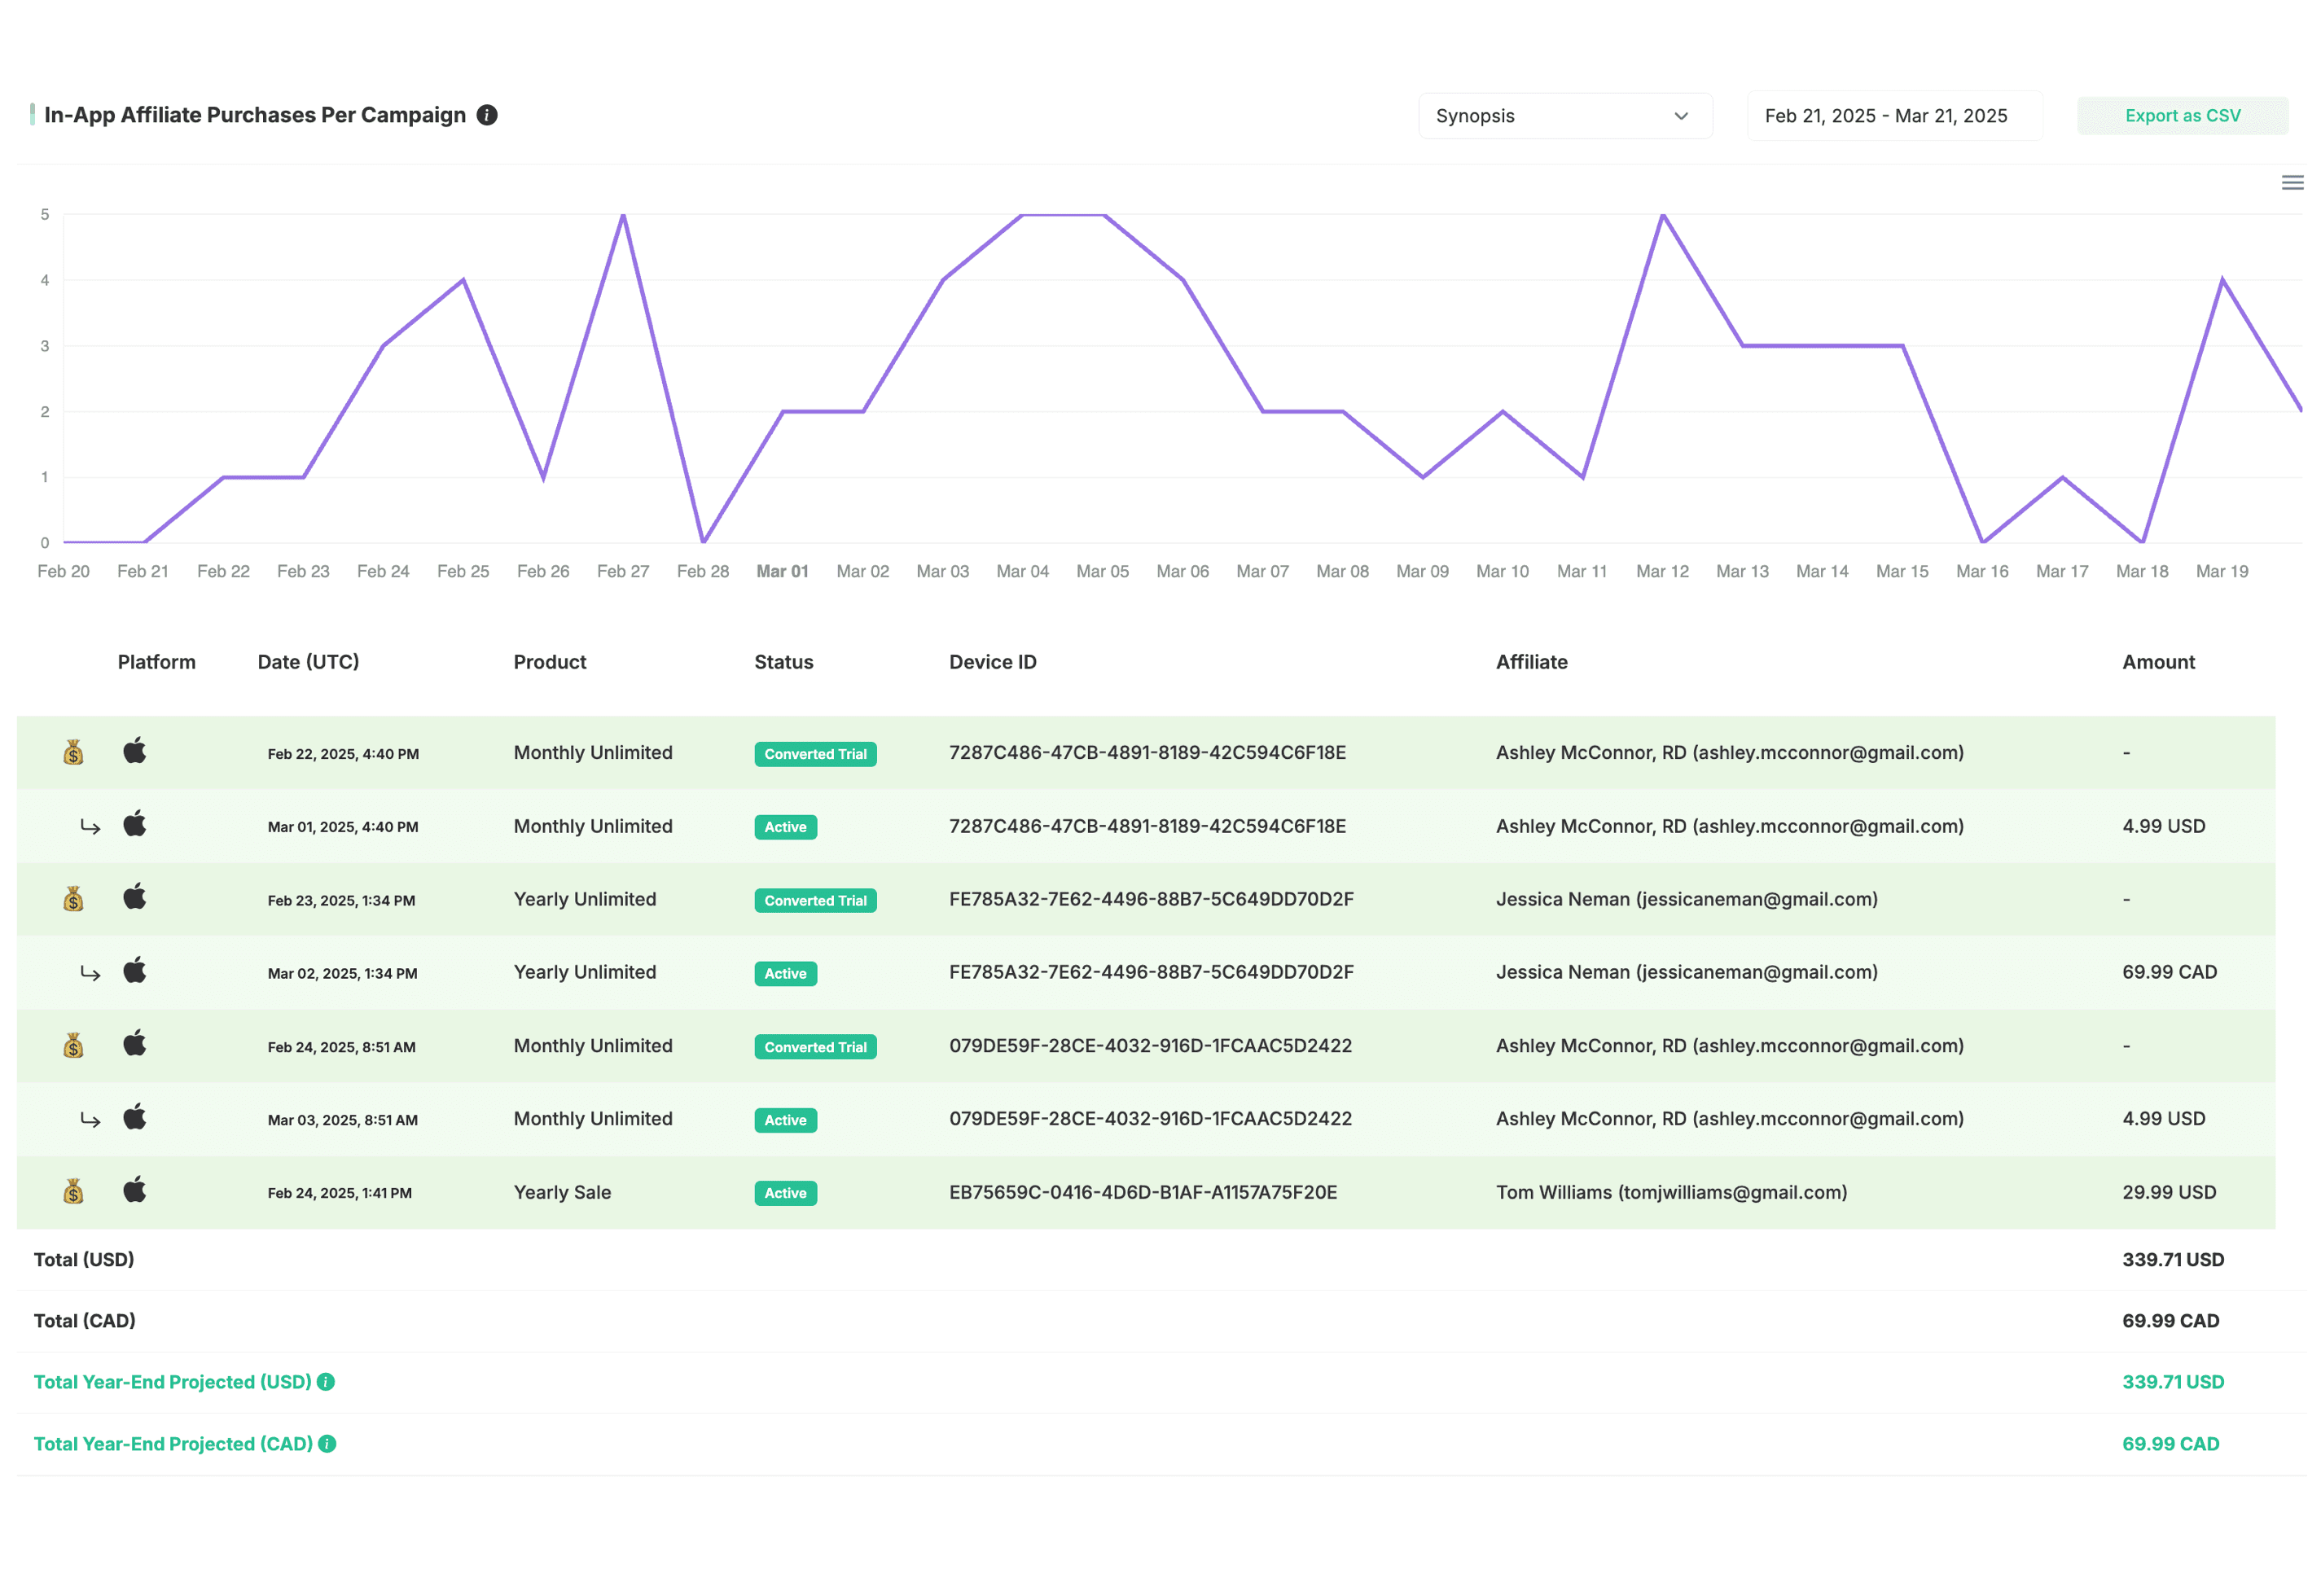
Task: Click the Apple platform icon in Mar 02 row
Action: pyautogui.click(x=135, y=970)
